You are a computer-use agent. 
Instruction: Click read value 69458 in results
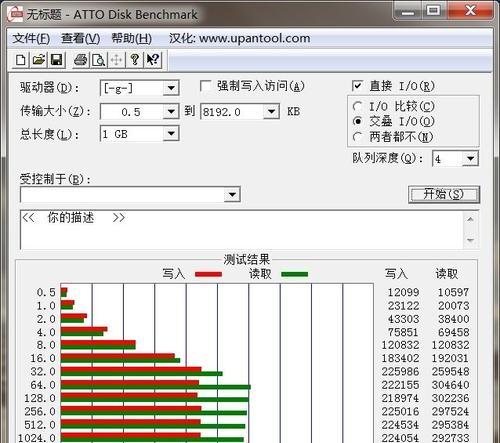[453, 332]
